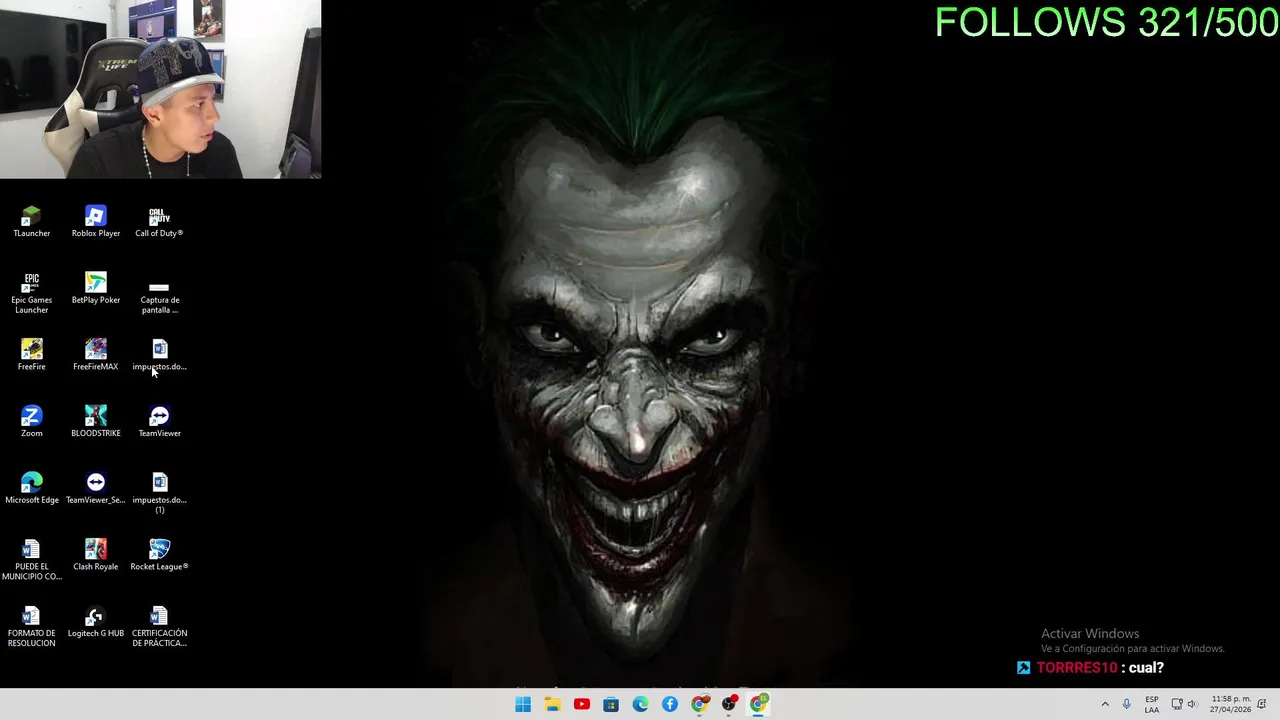Open the TLauncher desktop shortcut

31,222
